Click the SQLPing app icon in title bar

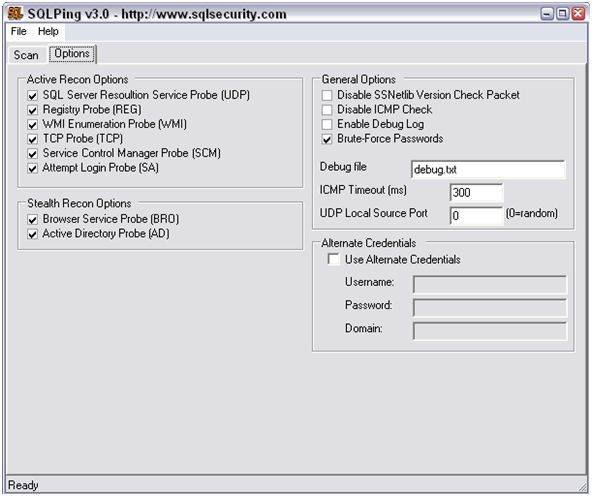[x=15, y=14]
